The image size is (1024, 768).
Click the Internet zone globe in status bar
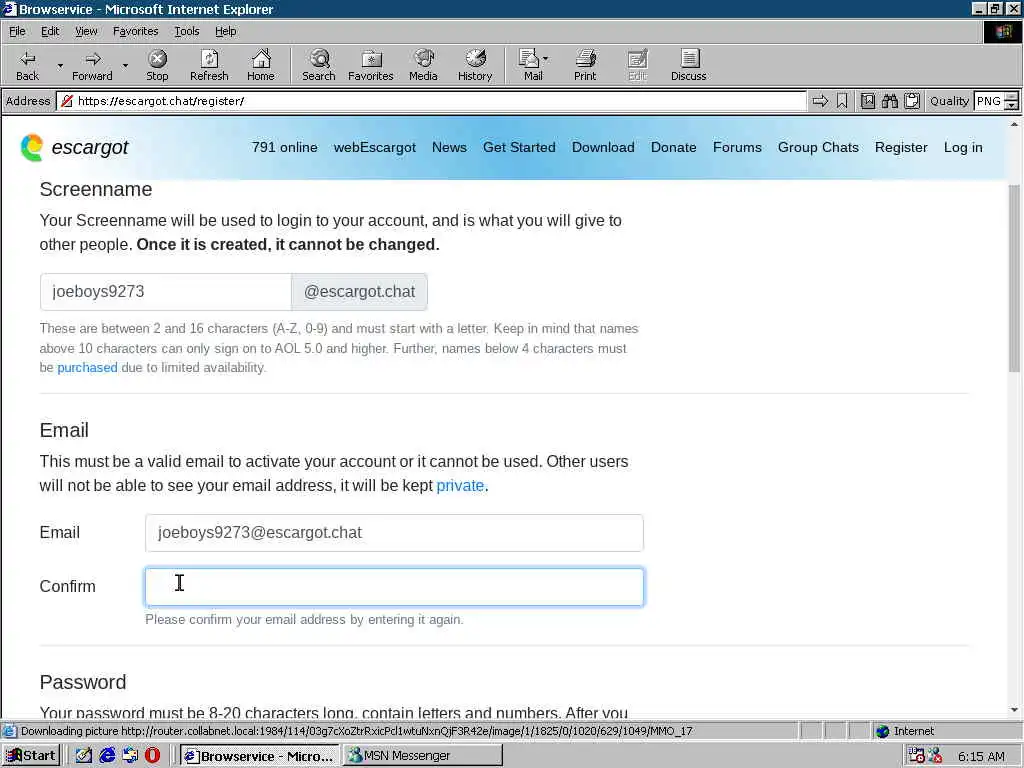[883, 731]
